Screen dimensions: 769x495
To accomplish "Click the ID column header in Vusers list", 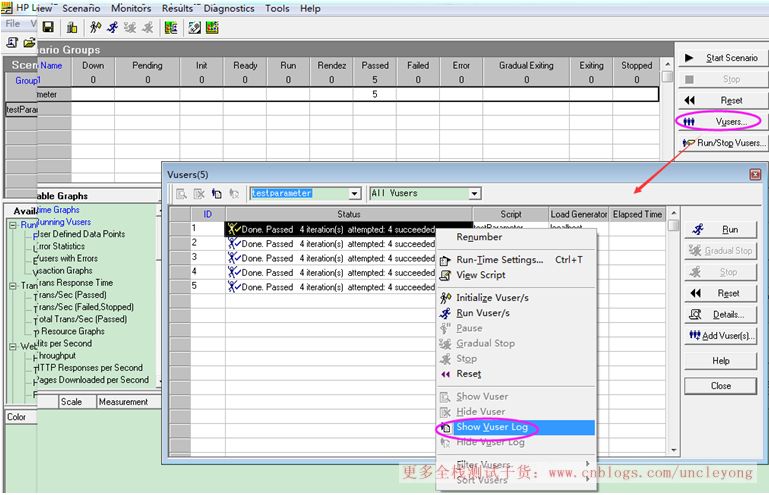I will 207,214.
